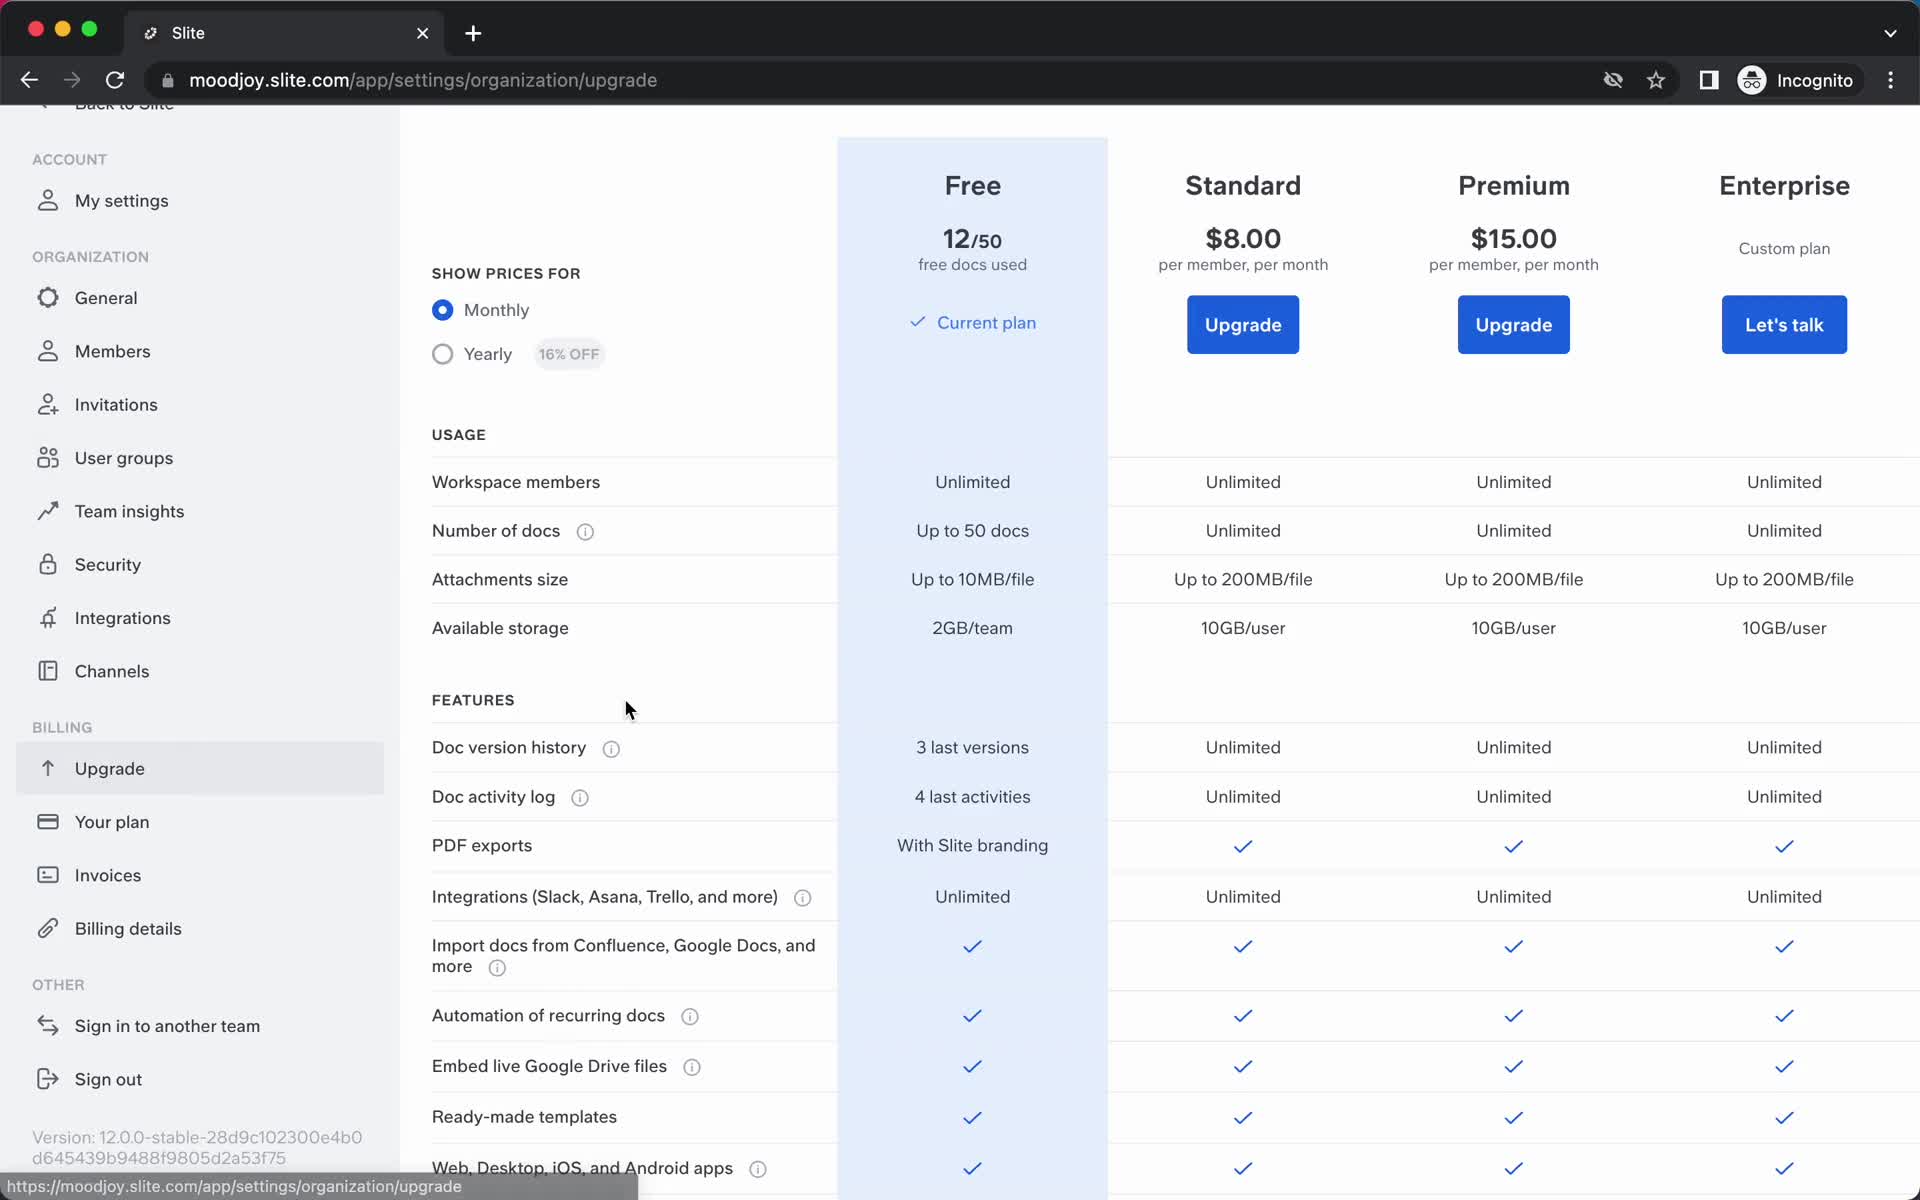Select User Groups settings
This screenshot has width=1920, height=1200.
click(x=123, y=458)
